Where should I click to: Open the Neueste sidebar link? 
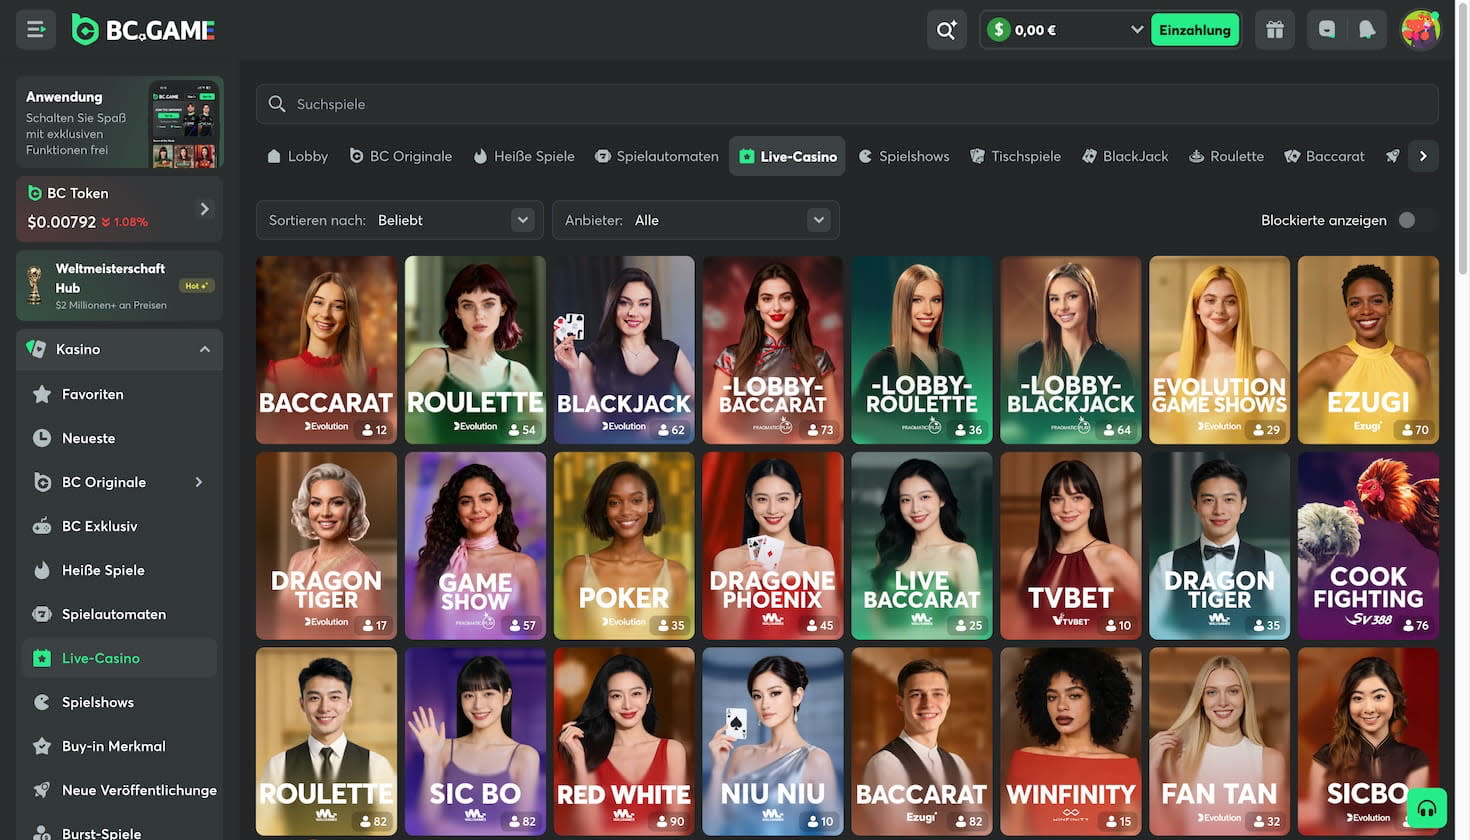pos(119,438)
